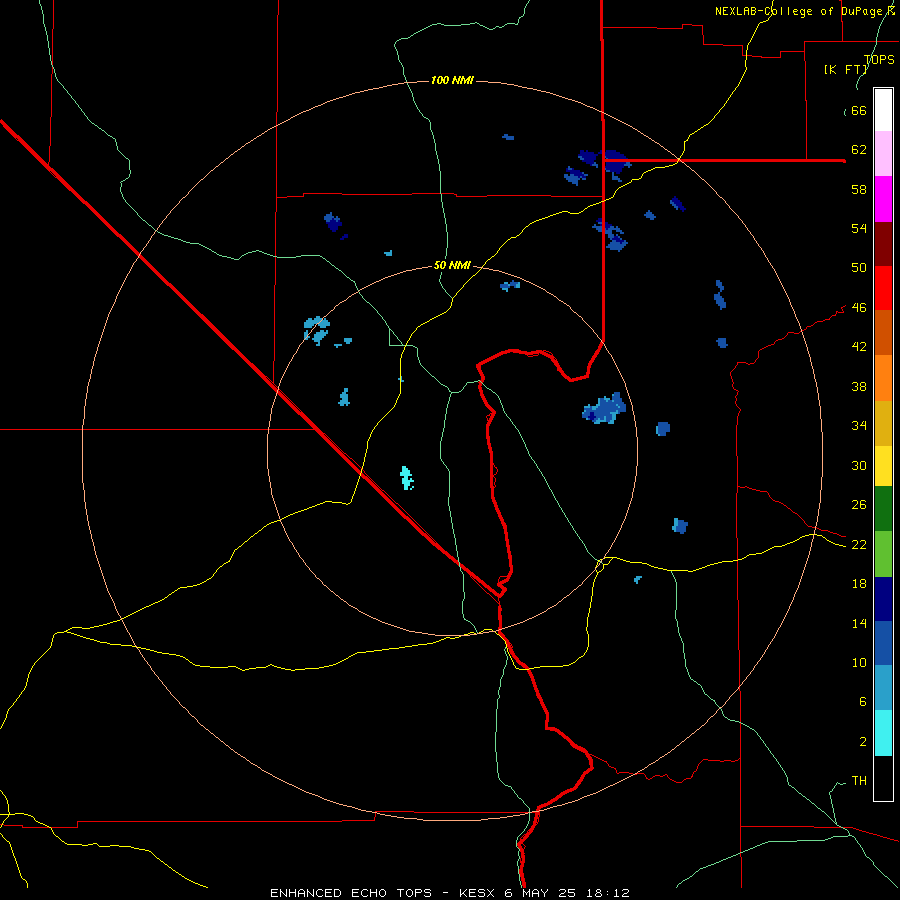Click the "KESX" radar site identifier
Screen dimensions: 900x900
click(x=476, y=893)
